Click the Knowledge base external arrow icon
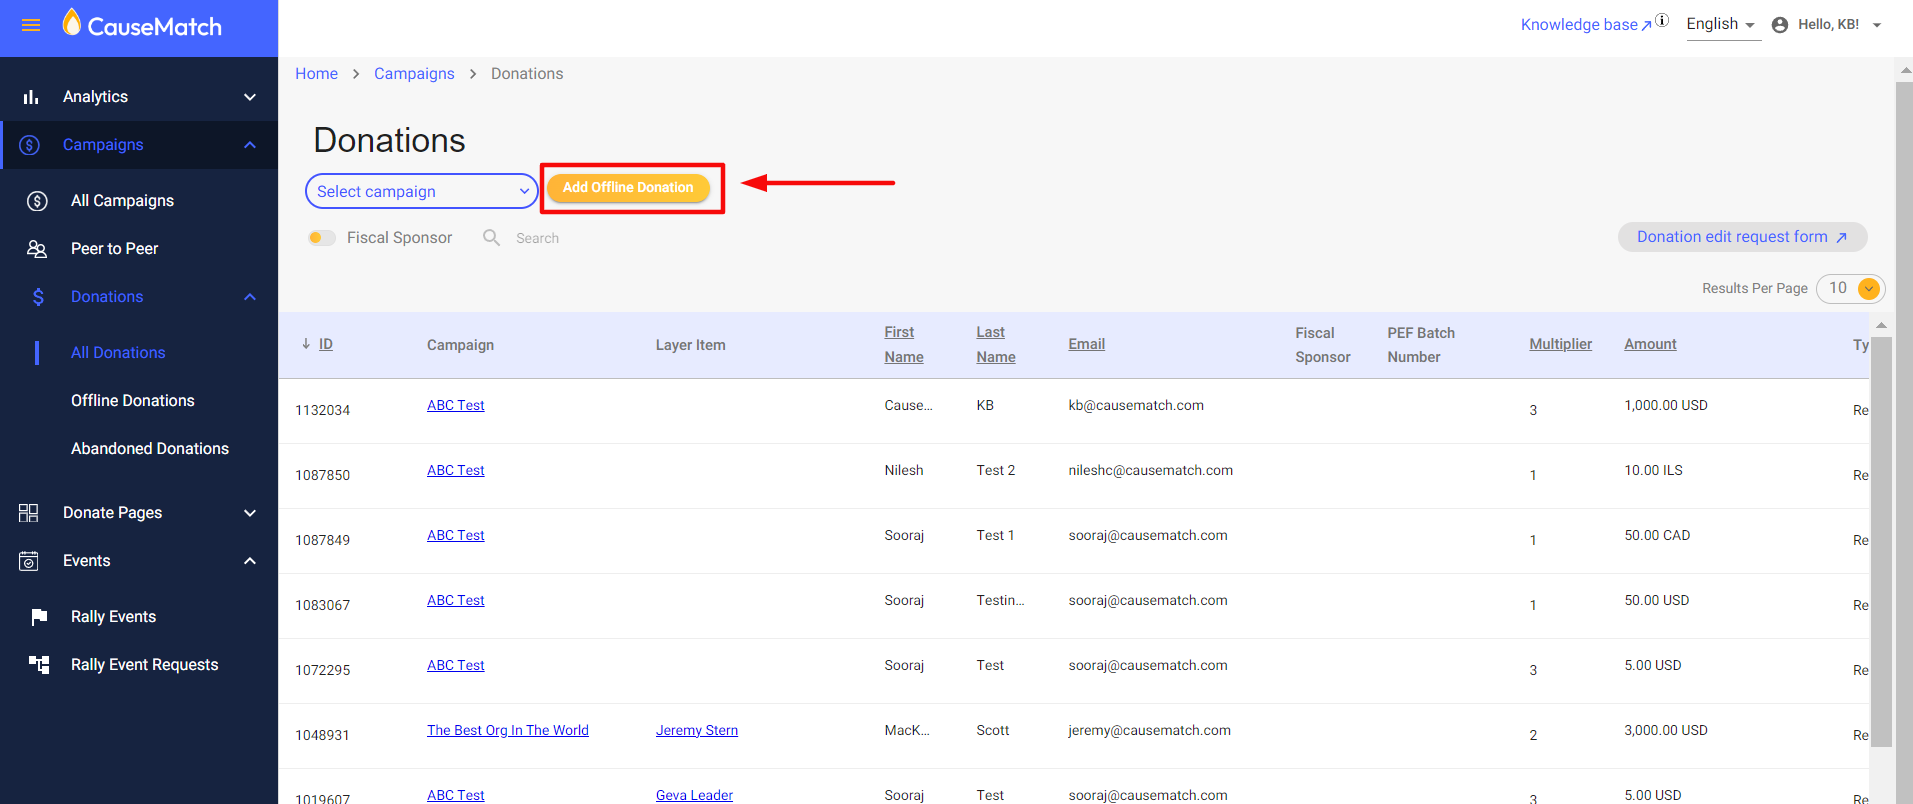1913x804 pixels. pos(1647,25)
